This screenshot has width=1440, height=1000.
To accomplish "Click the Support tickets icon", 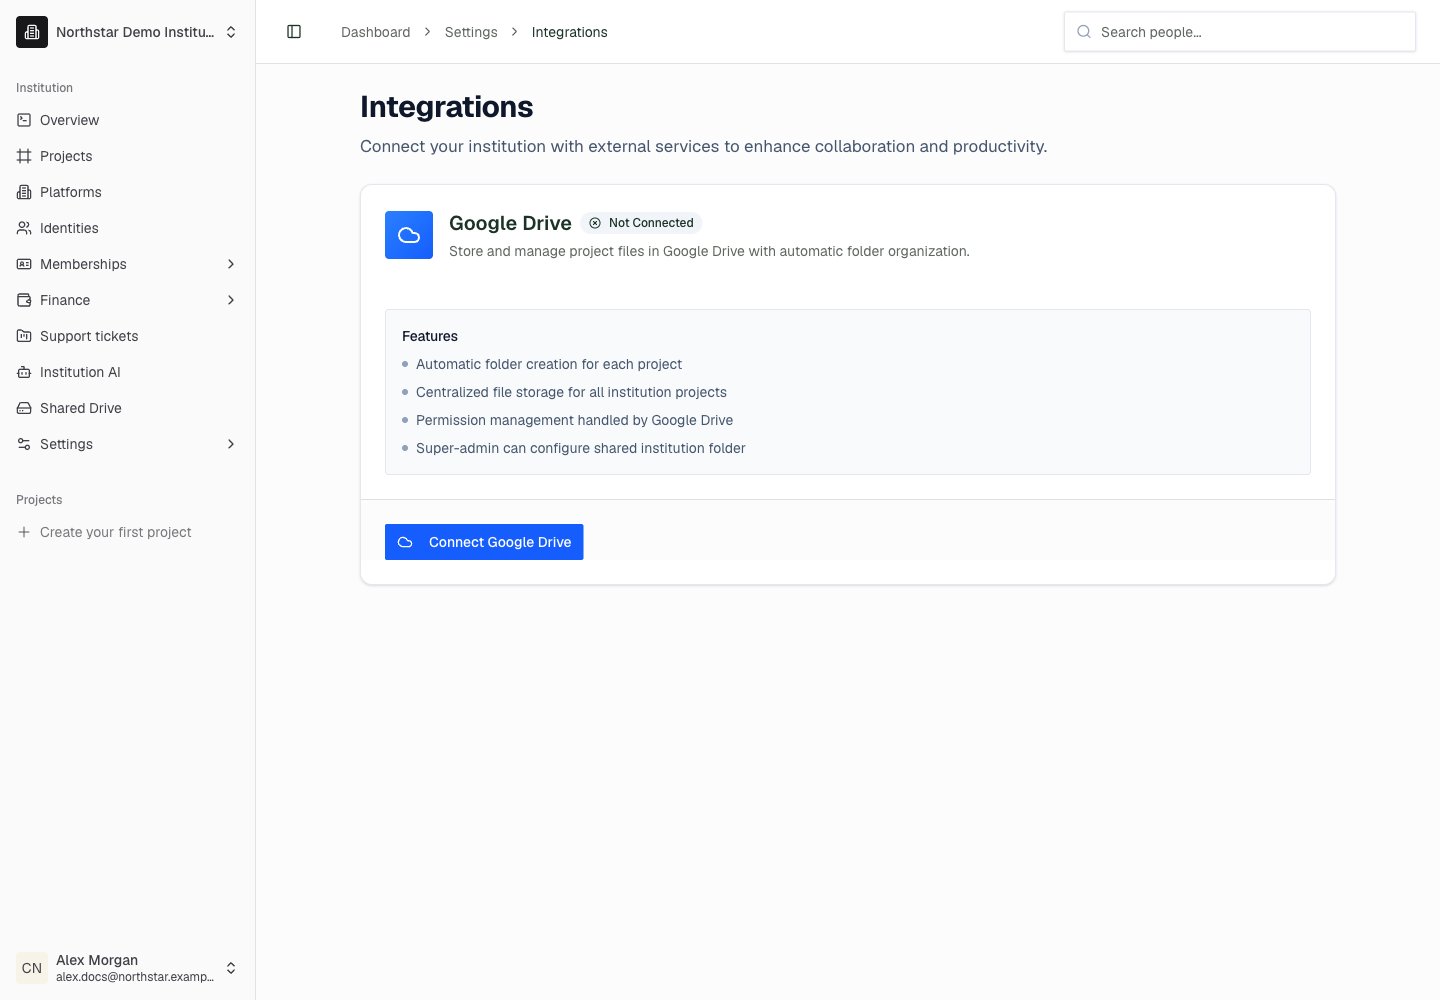I will (x=24, y=336).
